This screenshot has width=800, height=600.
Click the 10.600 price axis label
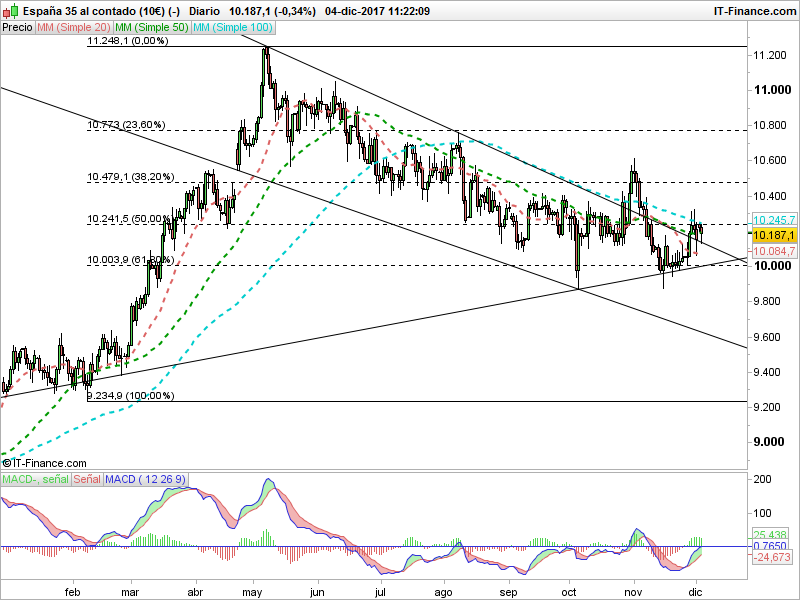769,161
